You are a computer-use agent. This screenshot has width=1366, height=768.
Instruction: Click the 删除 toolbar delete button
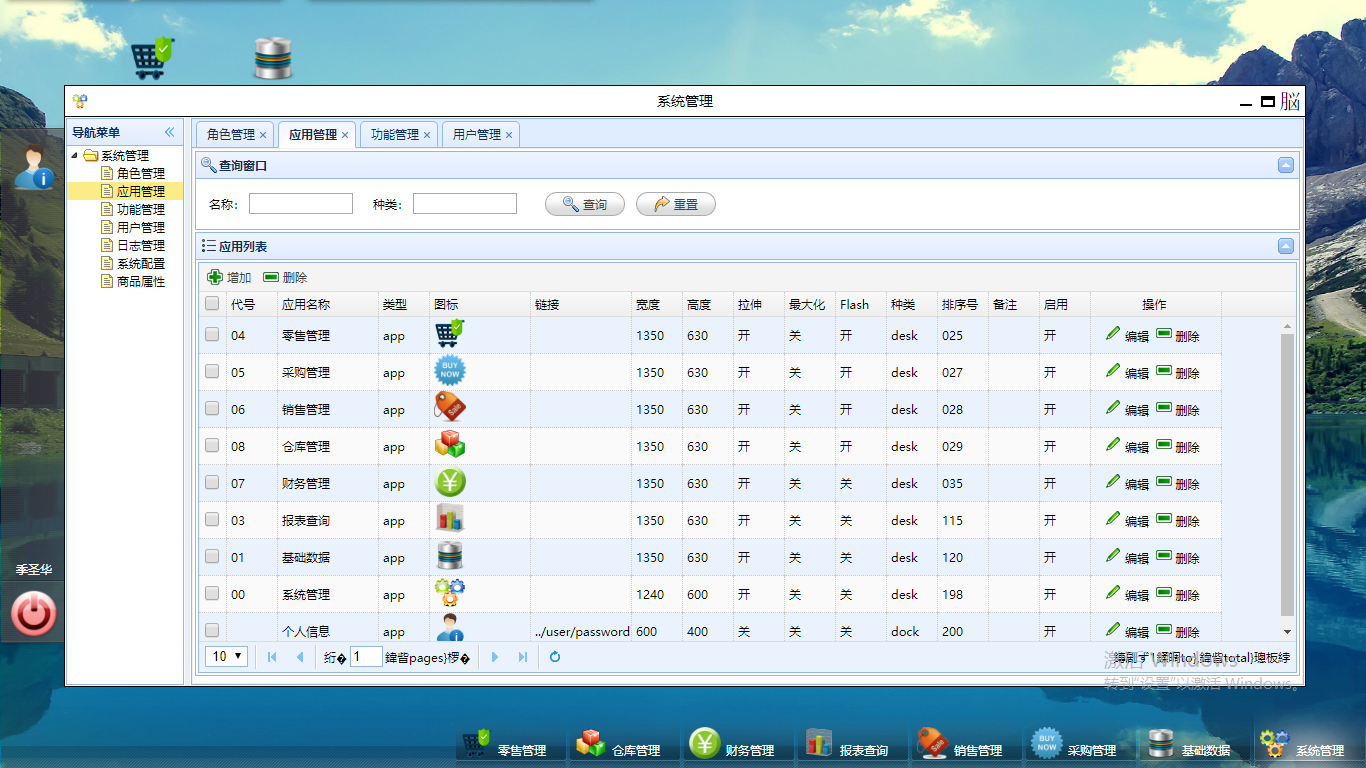coord(285,277)
